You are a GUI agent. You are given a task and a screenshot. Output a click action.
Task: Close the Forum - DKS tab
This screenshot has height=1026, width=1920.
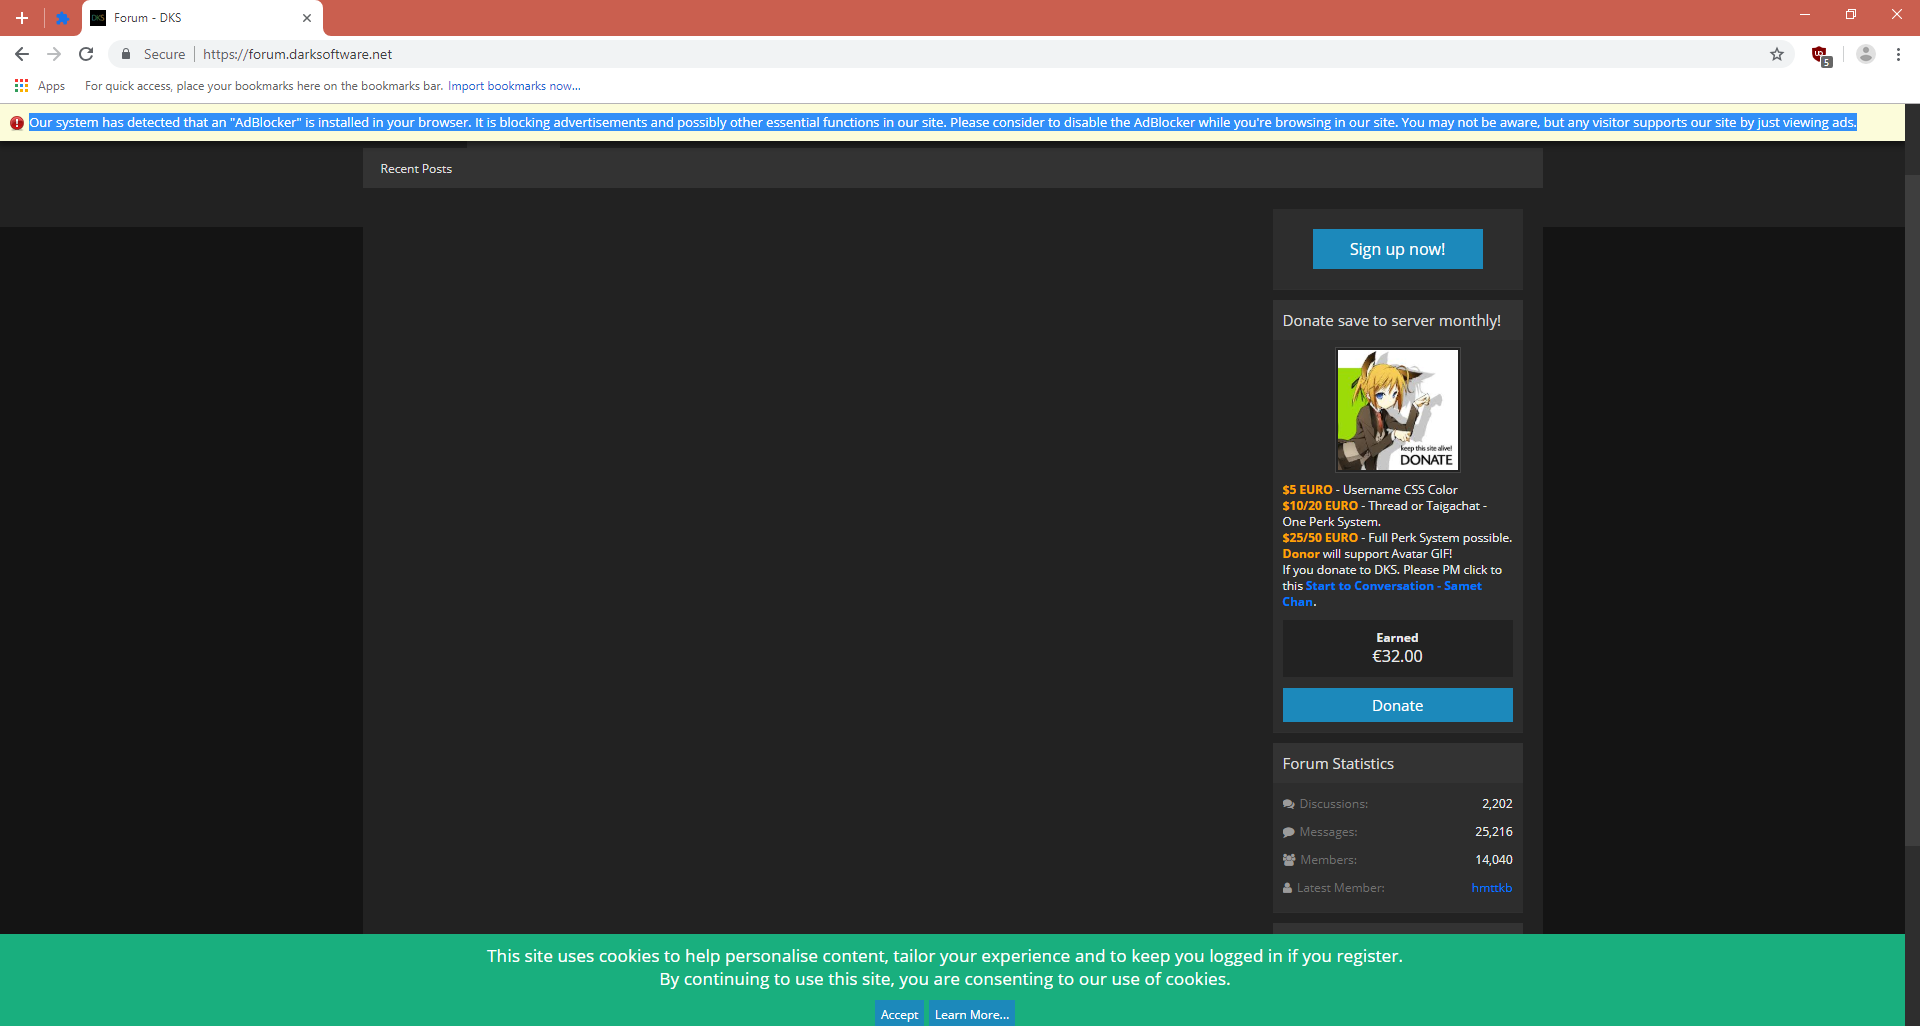(307, 18)
